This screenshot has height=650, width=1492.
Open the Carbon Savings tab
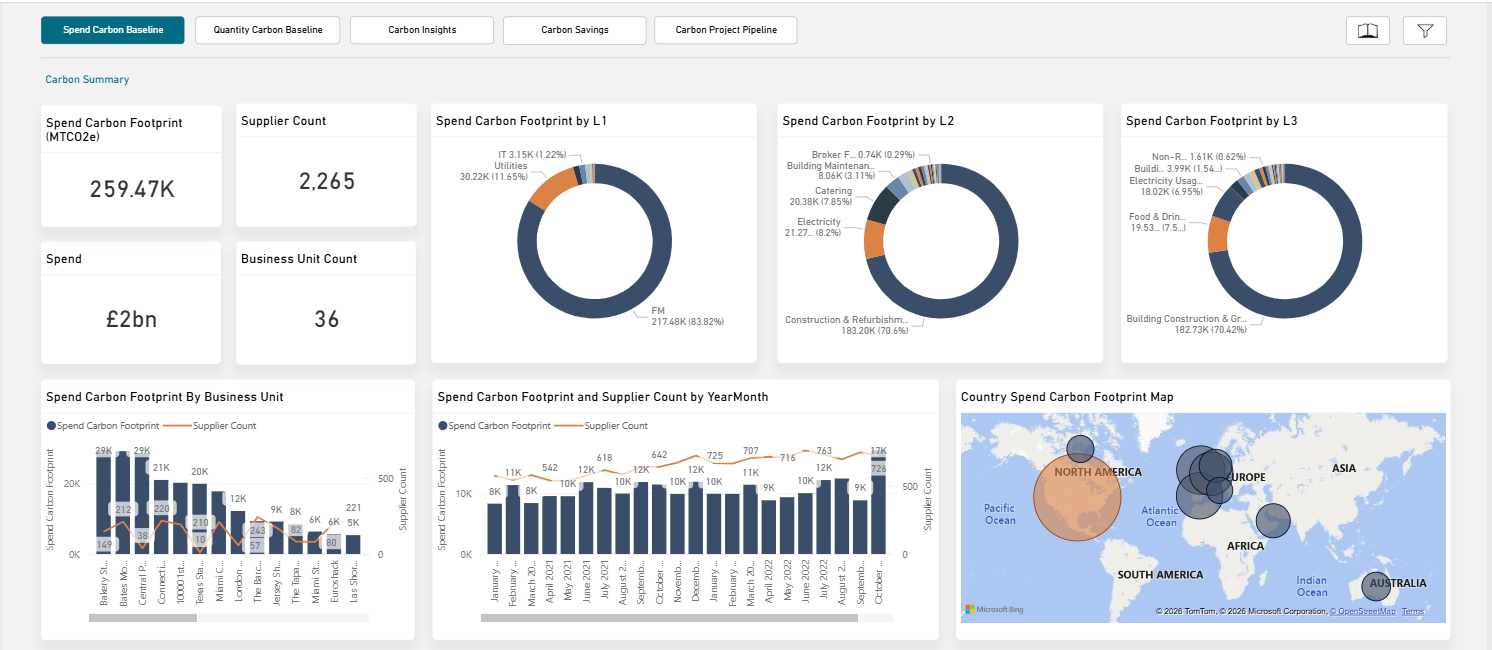(x=575, y=30)
